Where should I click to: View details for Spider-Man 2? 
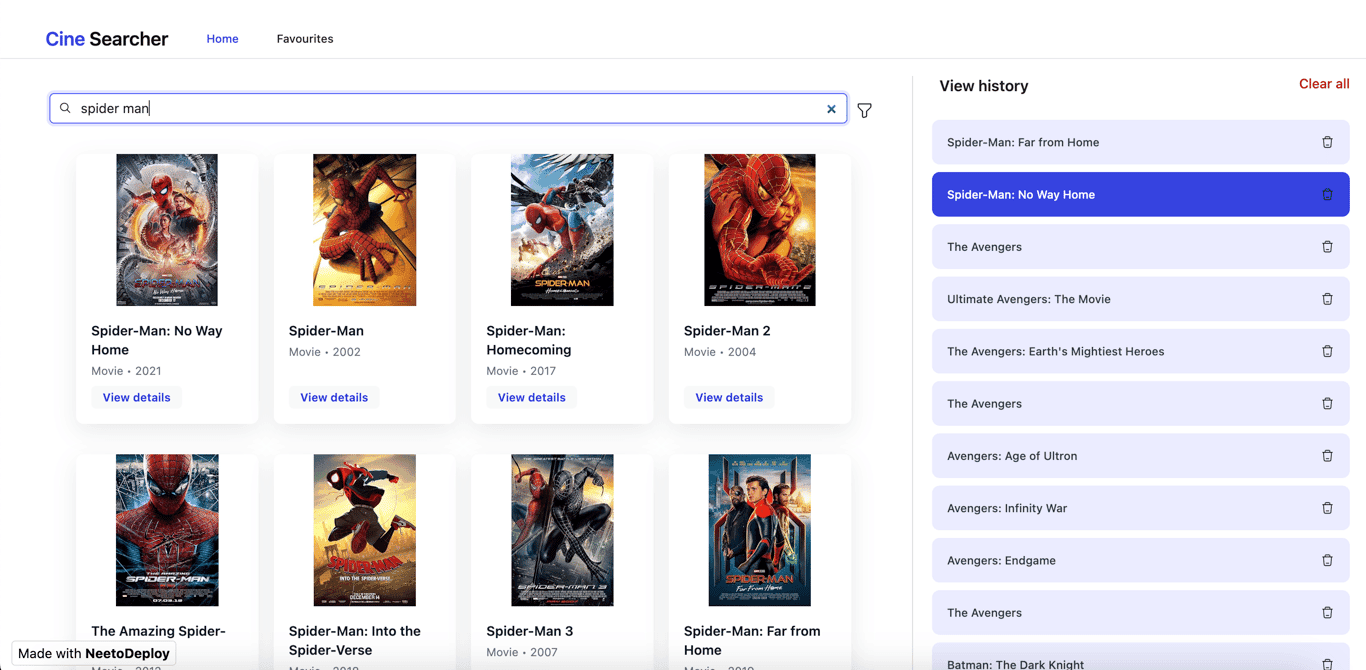[x=729, y=397]
